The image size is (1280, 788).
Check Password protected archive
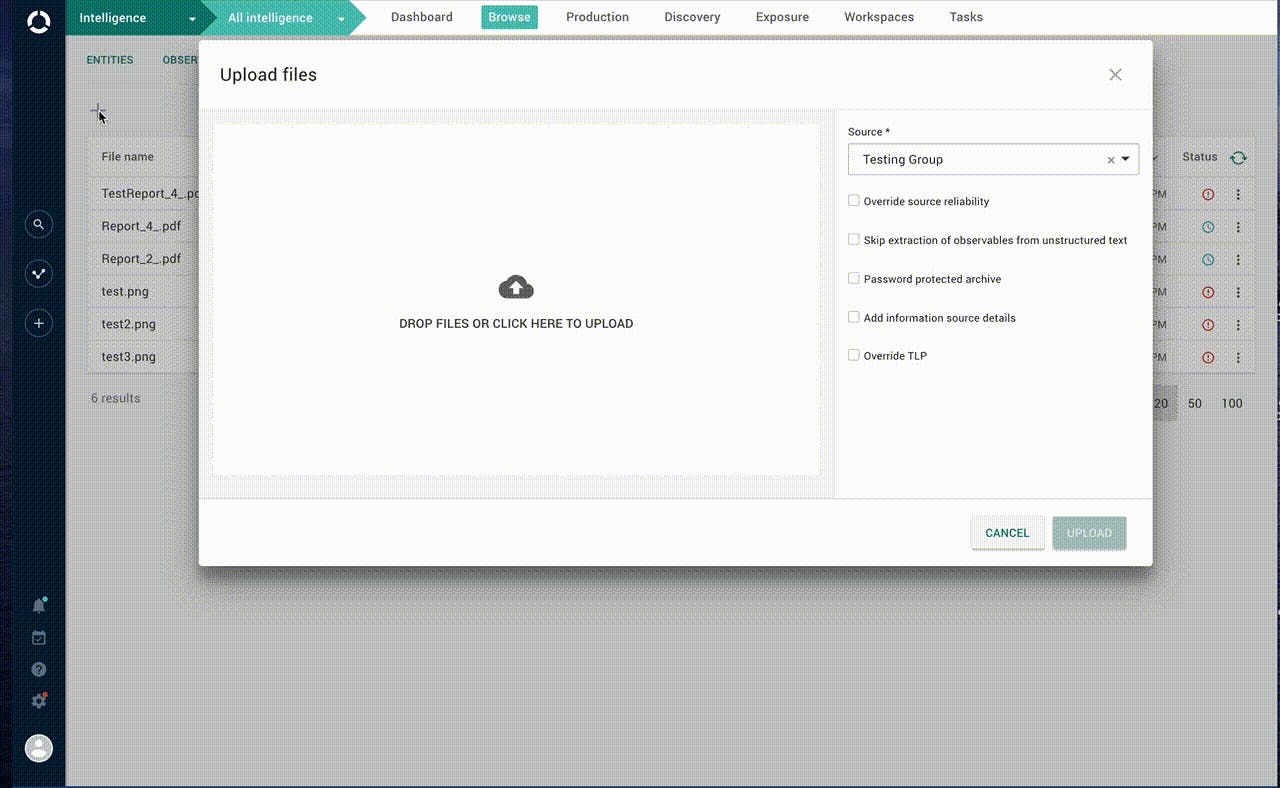pos(854,279)
